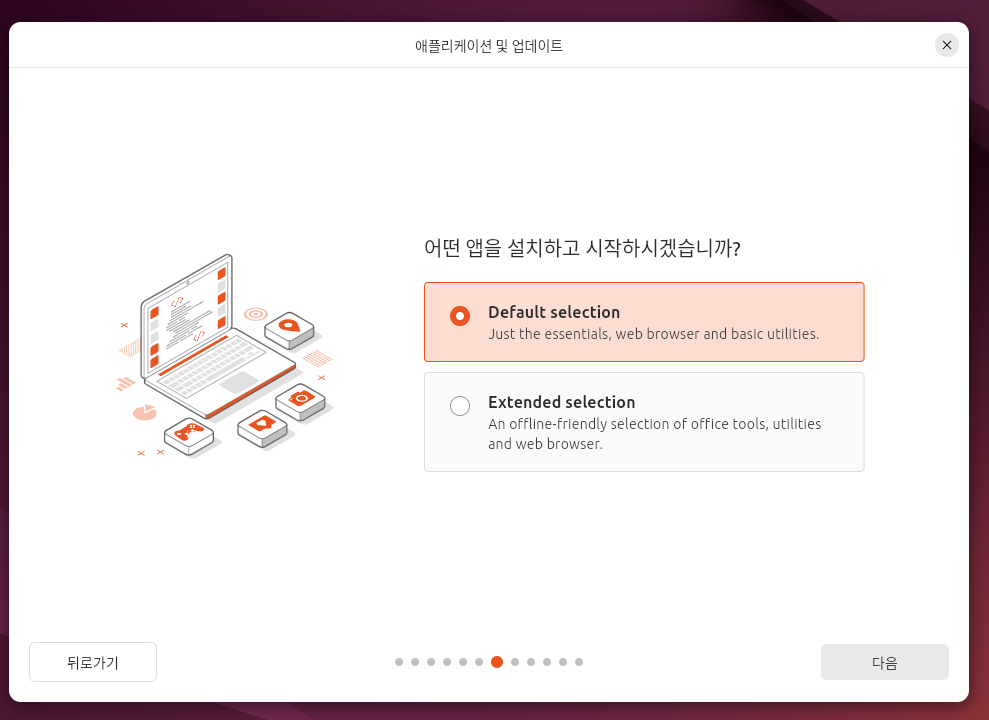Screen dimensions: 989x720
Task: Click the last page indicator dot
Action: point(579,662)
